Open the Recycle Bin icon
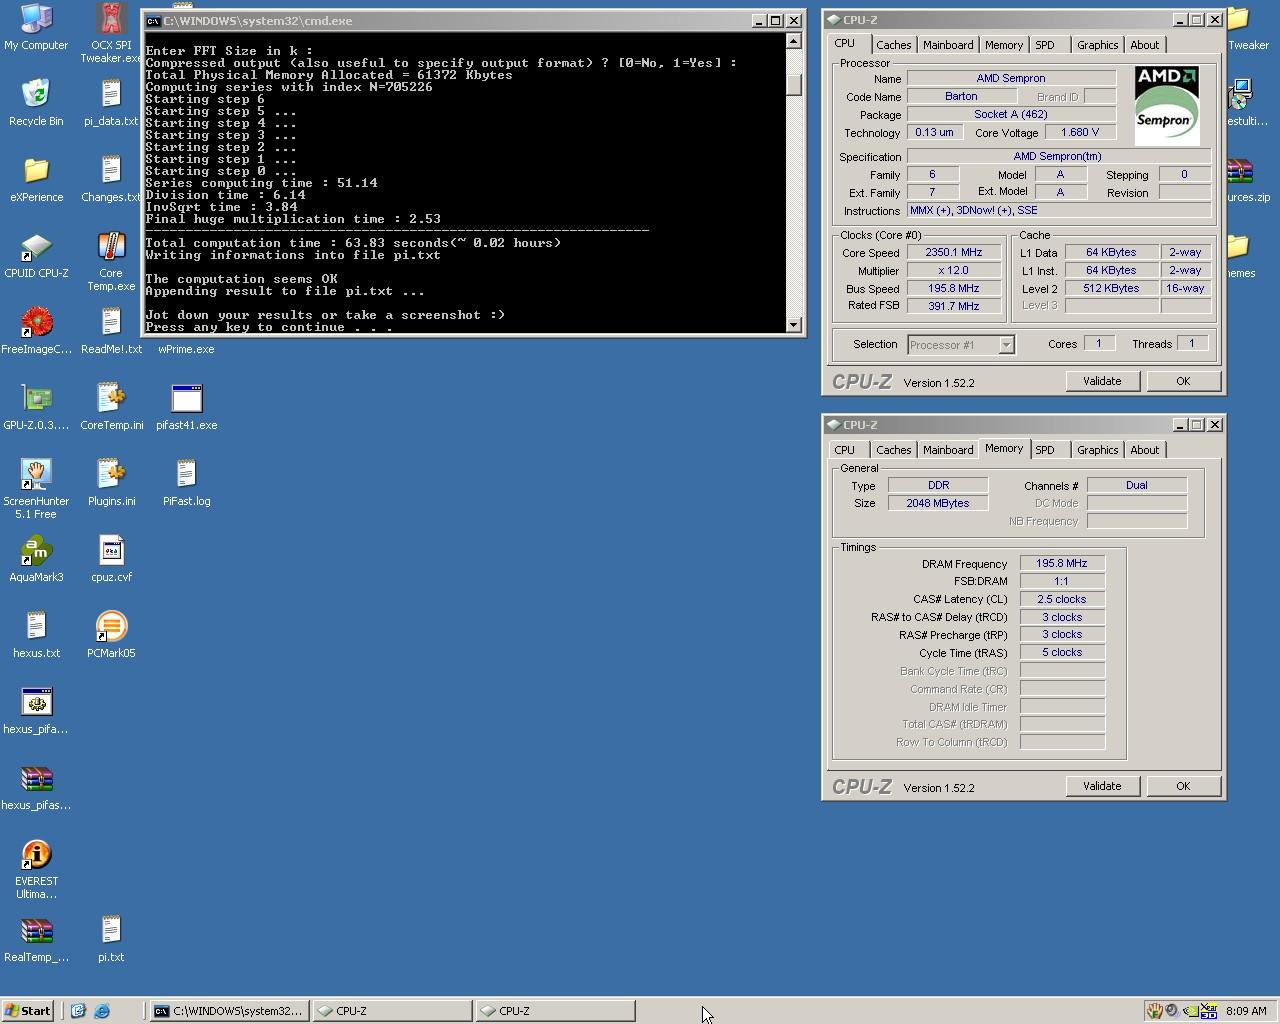Image resolution: width=1280 pixels, height=1024 pixels. pyautogui.click(x=36, y=102)
